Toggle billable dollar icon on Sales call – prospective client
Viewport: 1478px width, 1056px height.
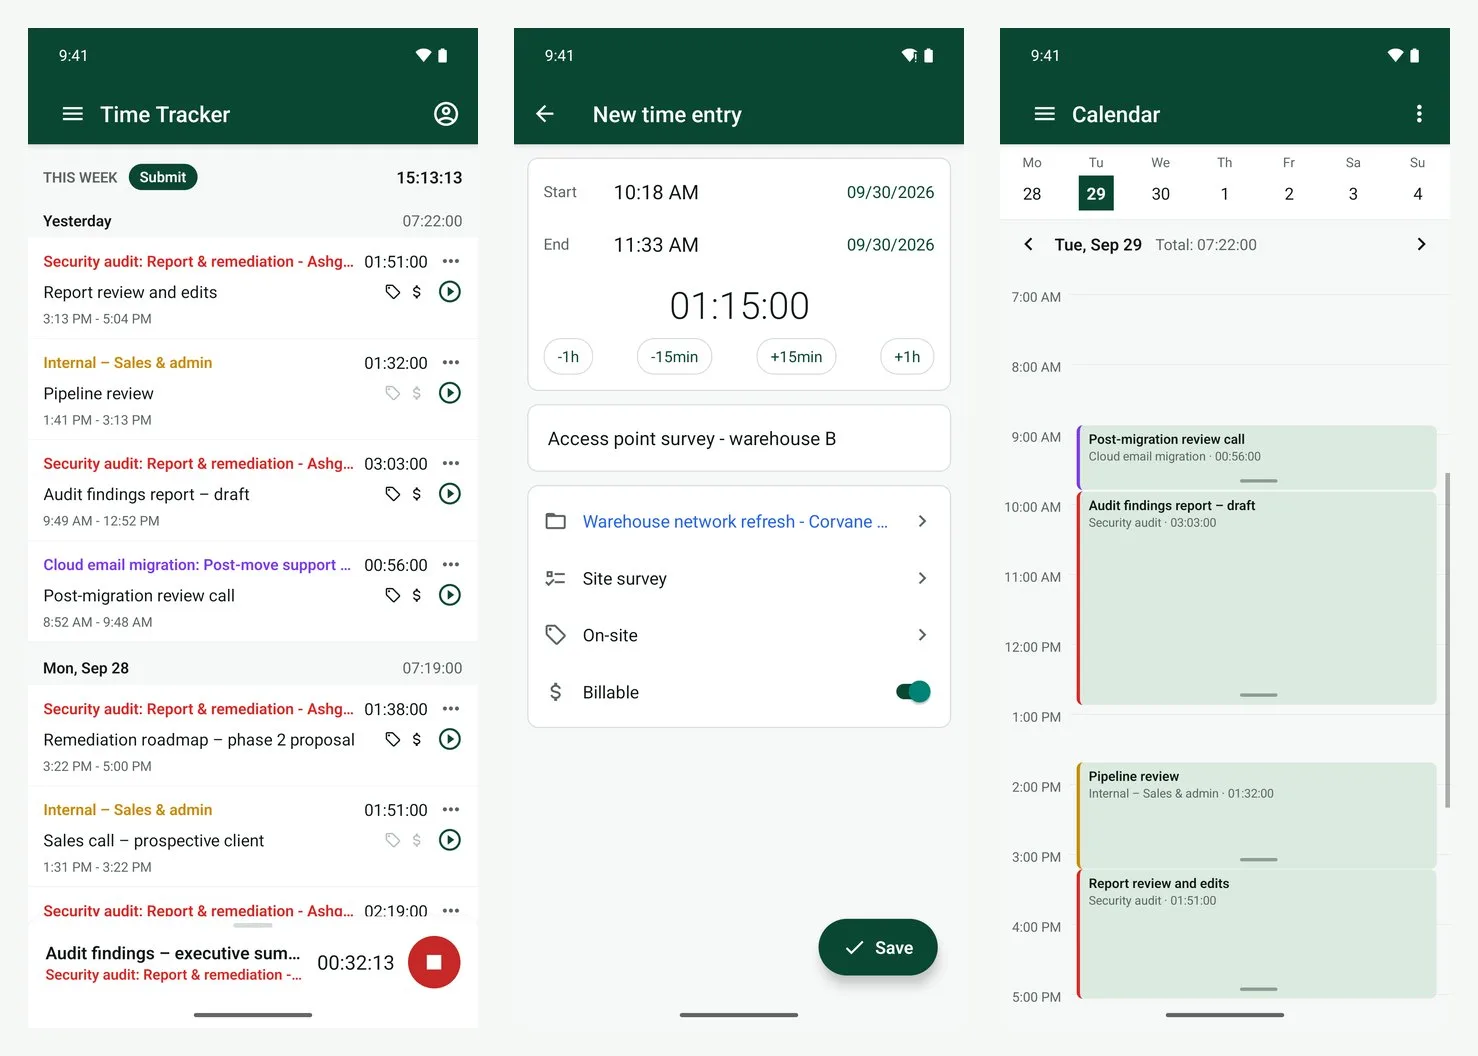pyautogui.click(x=417, y=840)
